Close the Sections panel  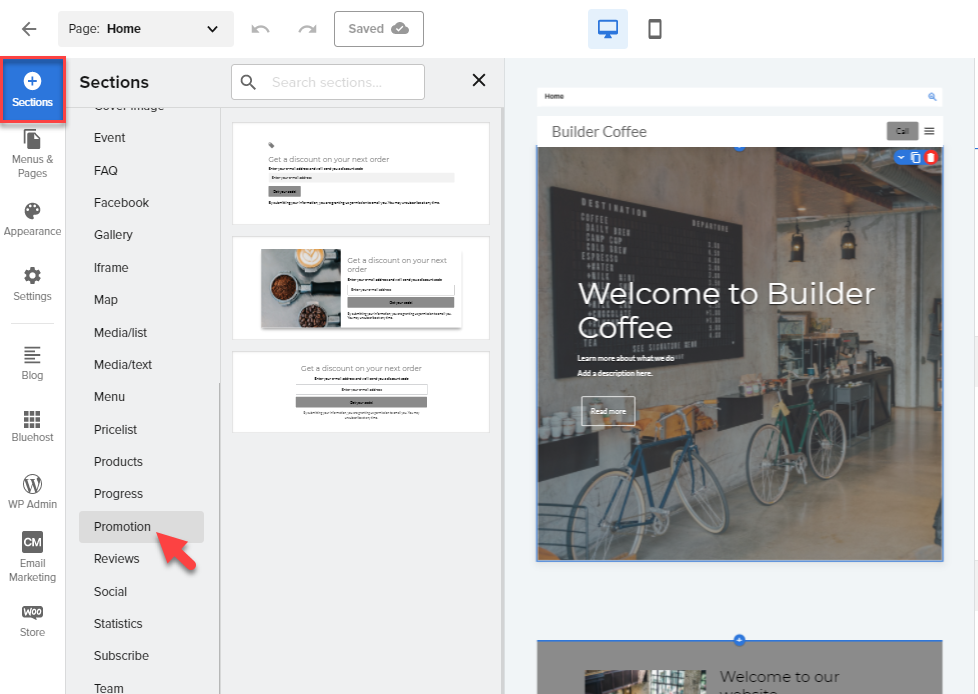pyautogui.click(x=478, y=80)
